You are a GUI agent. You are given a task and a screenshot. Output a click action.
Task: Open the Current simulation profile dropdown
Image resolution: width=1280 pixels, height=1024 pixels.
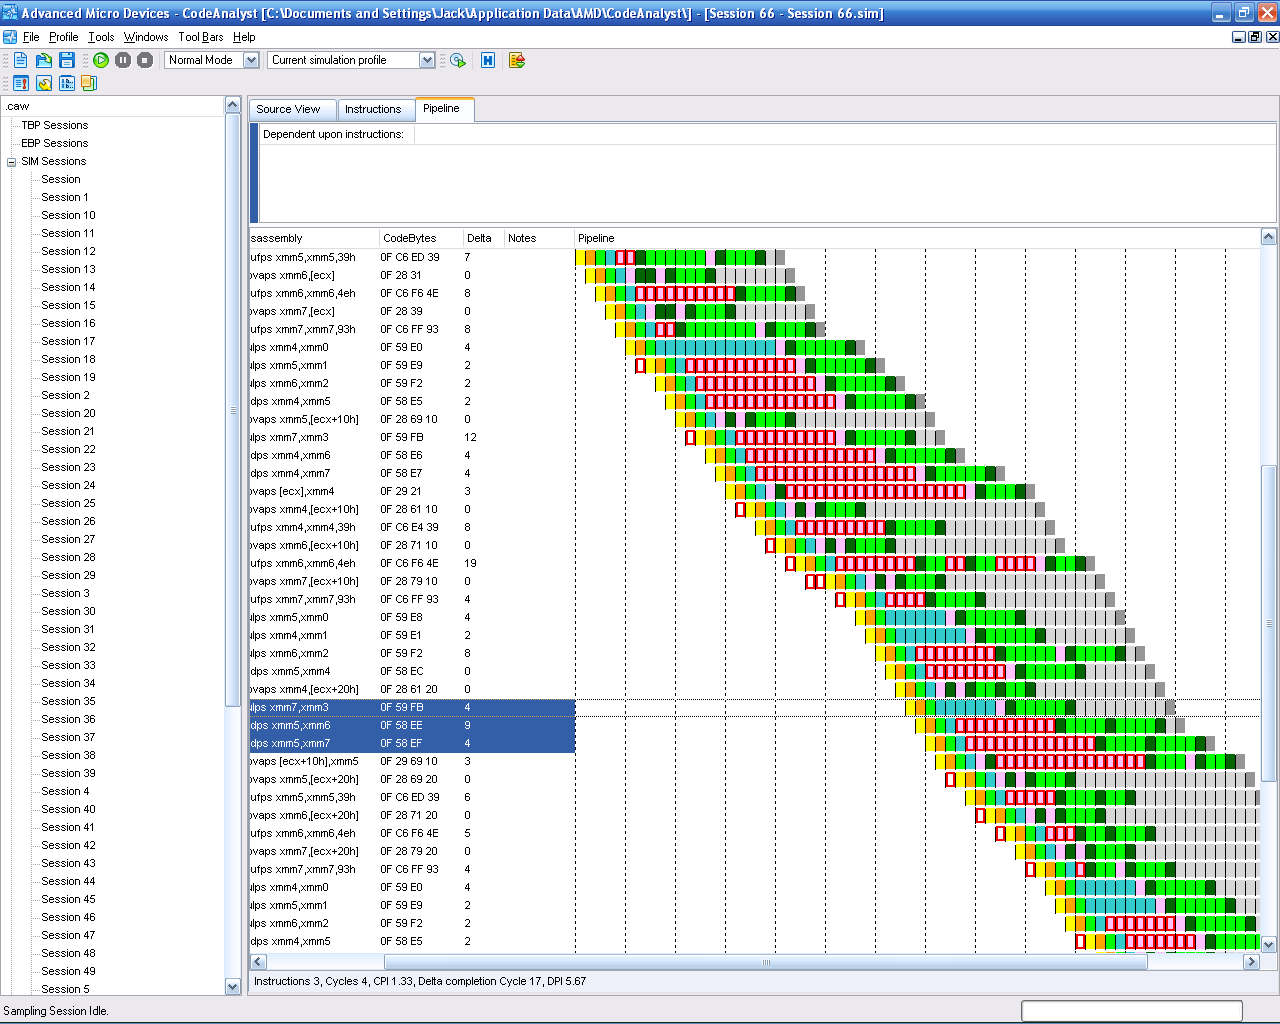tap(427, 60)
